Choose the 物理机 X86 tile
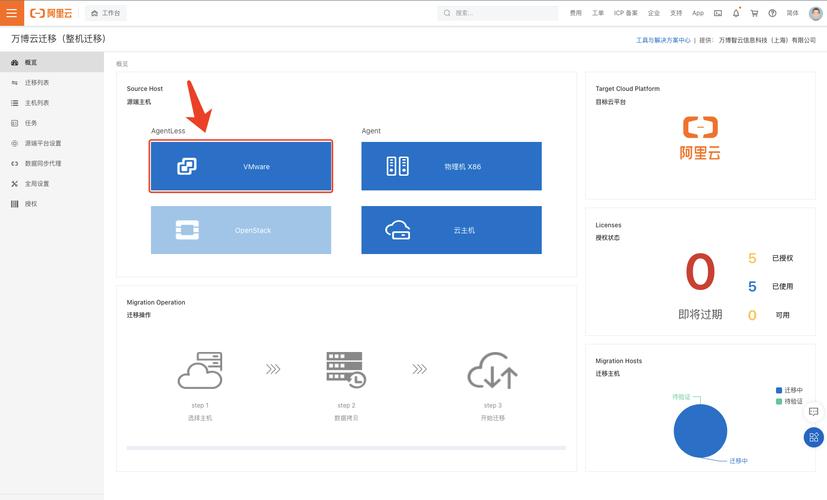Image resolution: width=827 pixels, height=500 pixels. (x=451, y=166)
